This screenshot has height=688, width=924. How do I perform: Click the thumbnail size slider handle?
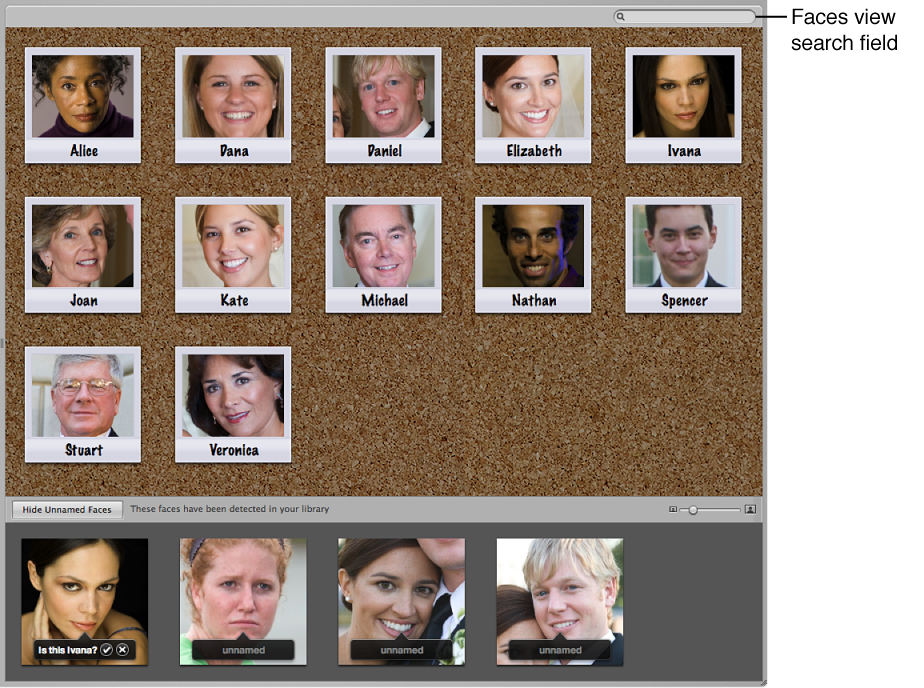pos(695,509)
